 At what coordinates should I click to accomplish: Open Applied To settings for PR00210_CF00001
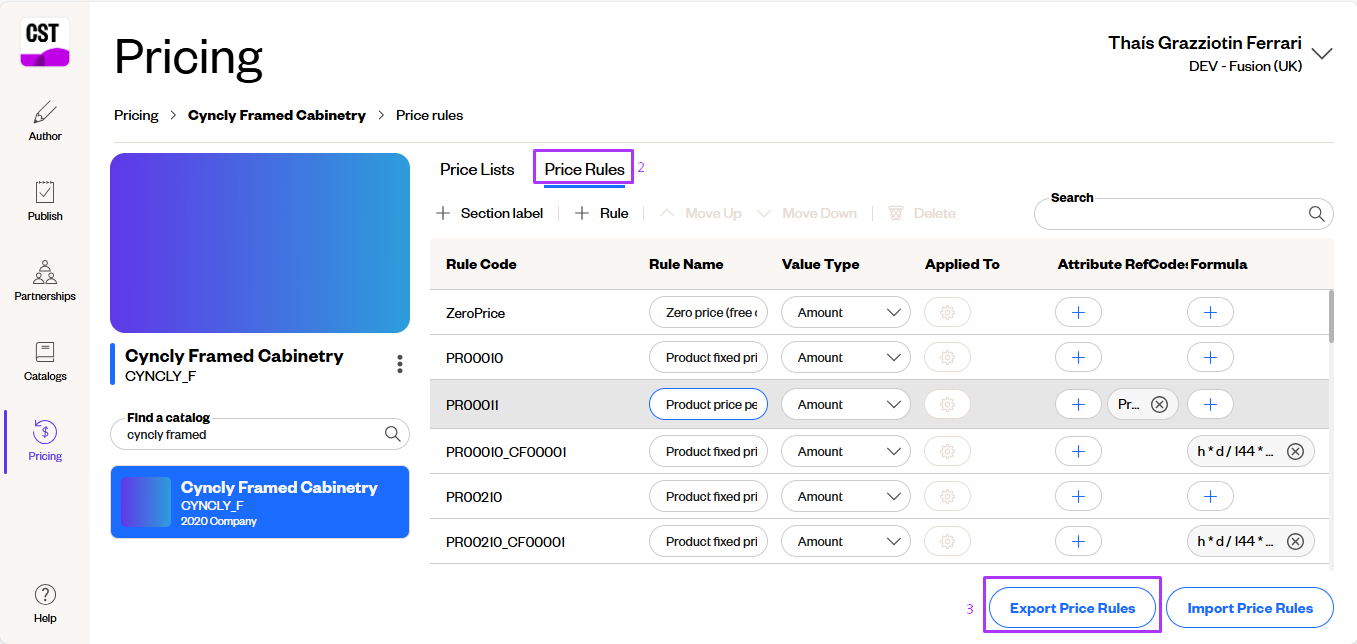948,541
